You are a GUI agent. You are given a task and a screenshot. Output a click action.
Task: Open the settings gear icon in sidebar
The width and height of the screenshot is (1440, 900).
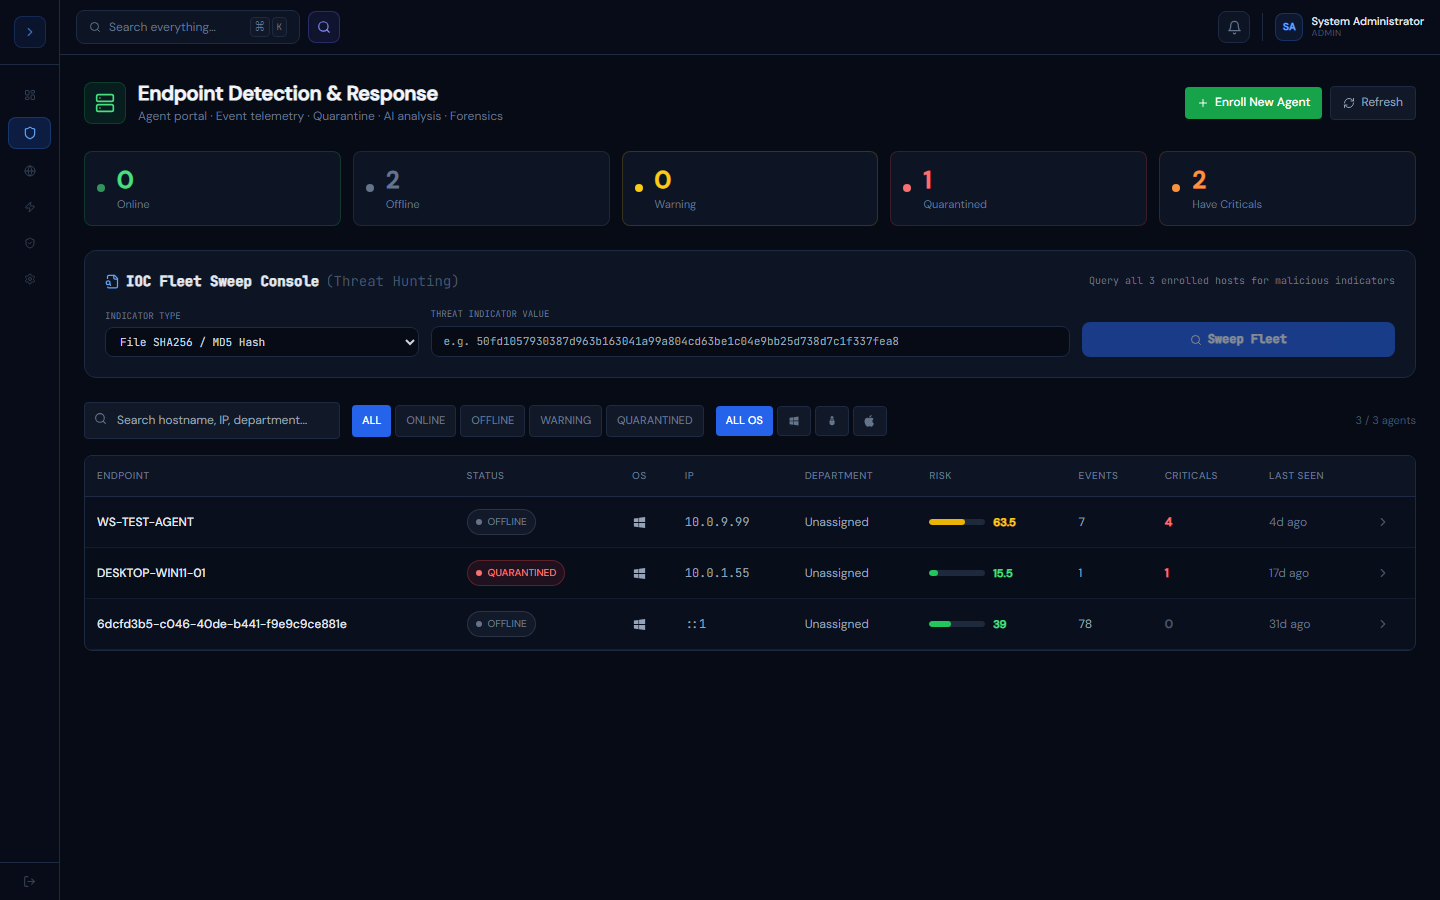(30, 279)
